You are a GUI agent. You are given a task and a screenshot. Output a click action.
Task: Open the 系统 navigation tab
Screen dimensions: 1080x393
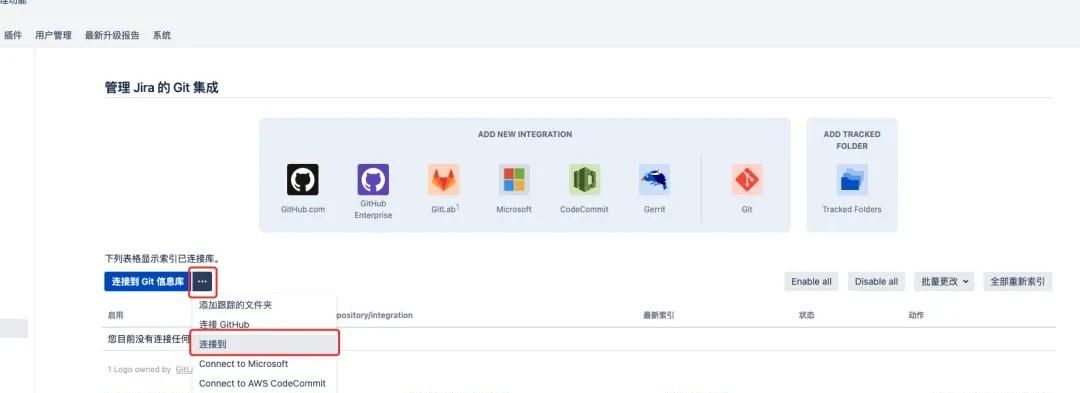point(162,35)
